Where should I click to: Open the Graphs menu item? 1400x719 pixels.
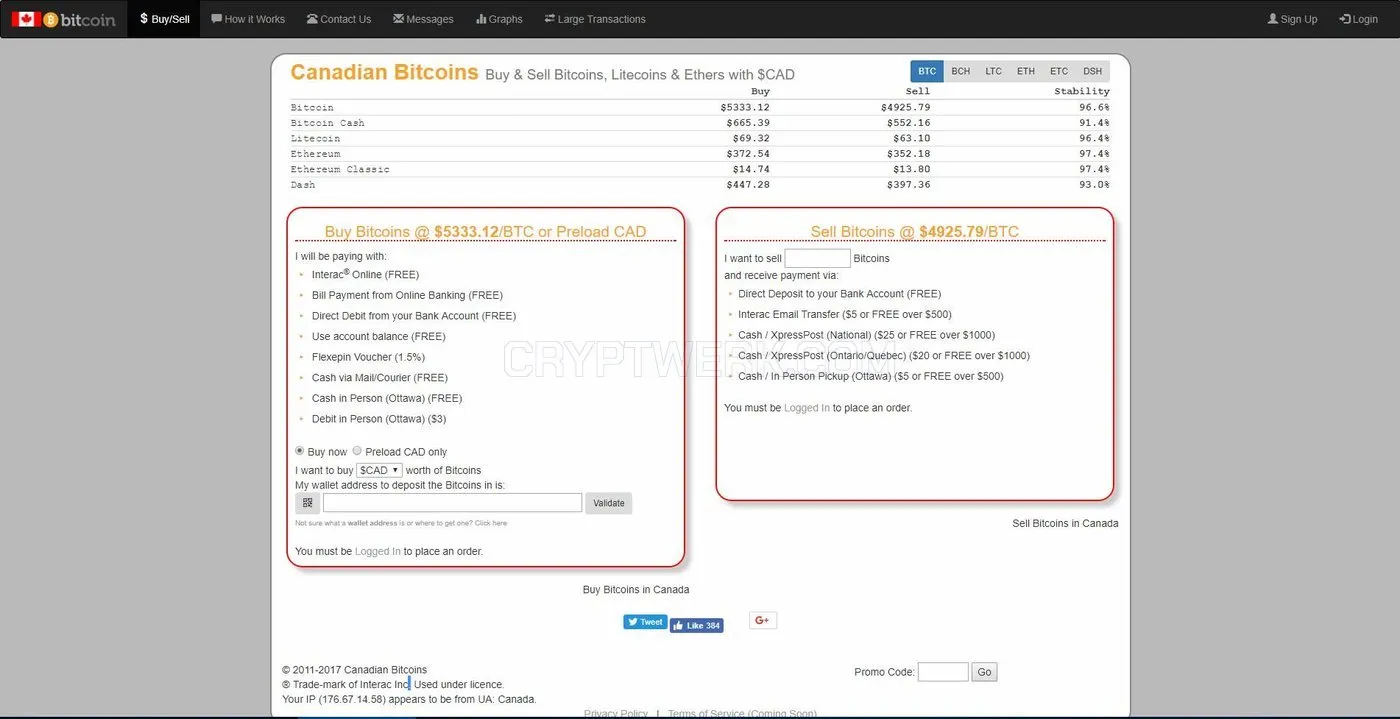click(x=499, y=19)
